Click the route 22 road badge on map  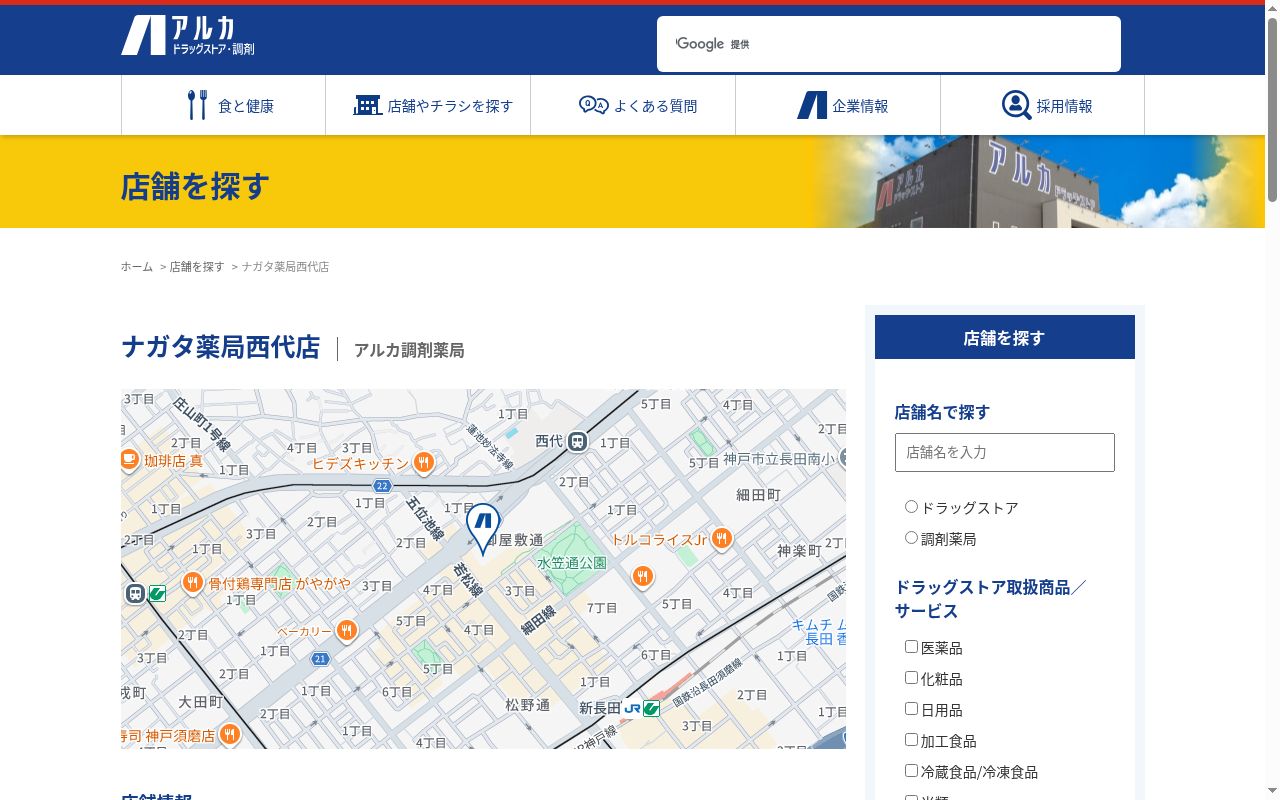point(382,486)
